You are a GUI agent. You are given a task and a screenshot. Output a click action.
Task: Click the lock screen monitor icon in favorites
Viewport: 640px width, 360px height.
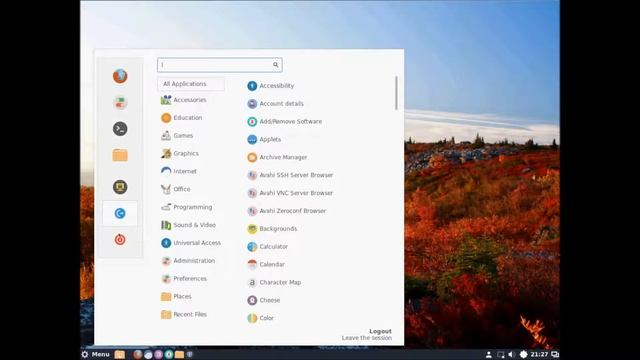point(120,187)
